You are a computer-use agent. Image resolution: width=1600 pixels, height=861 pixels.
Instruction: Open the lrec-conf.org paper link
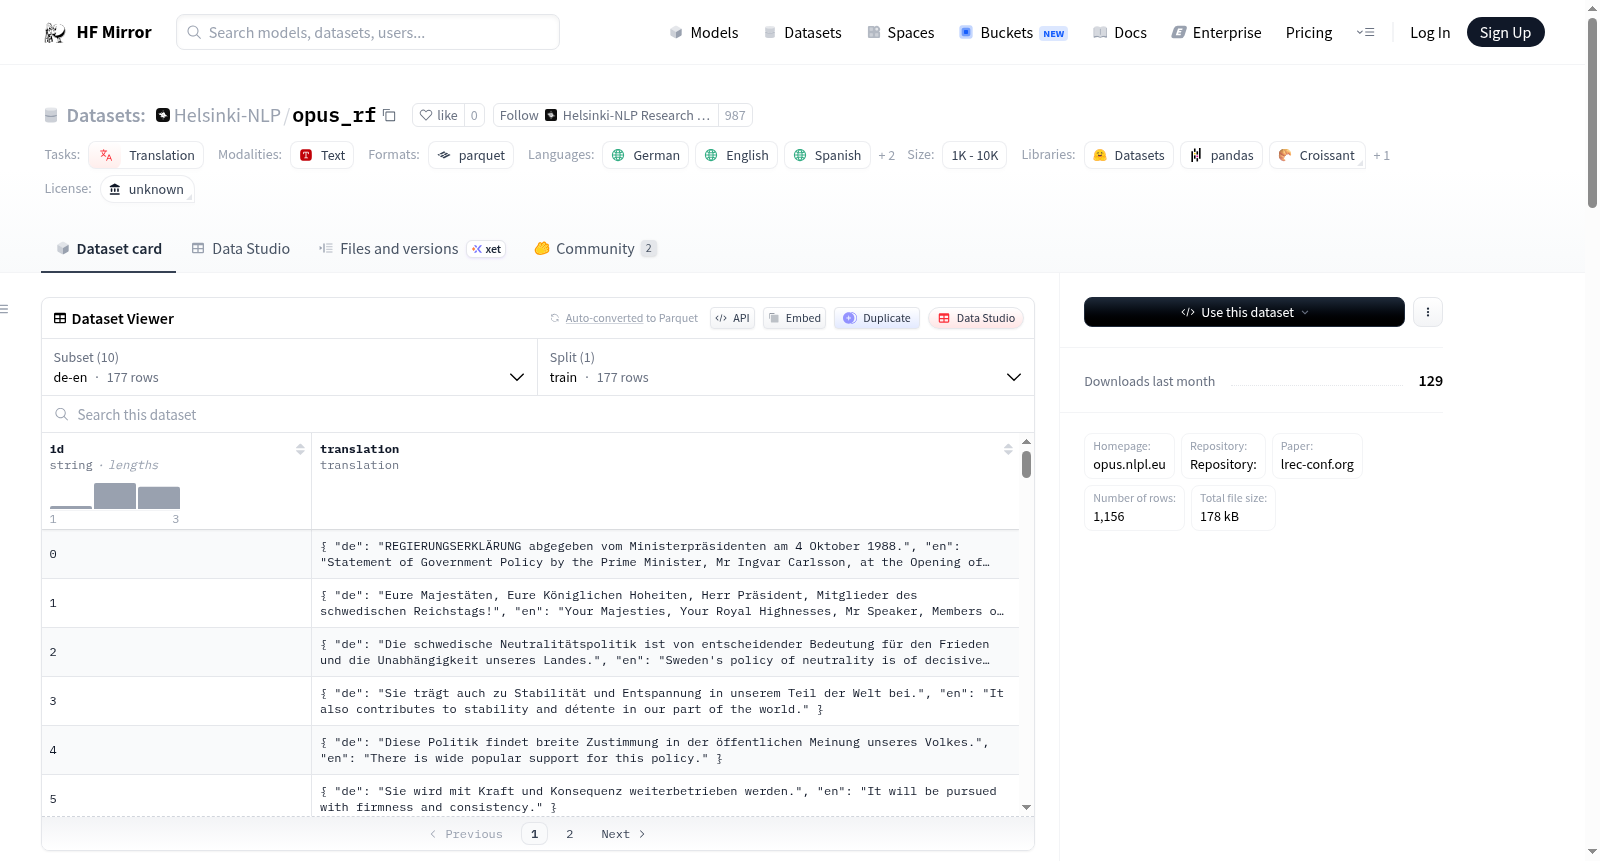click(x=1317, y=456)
